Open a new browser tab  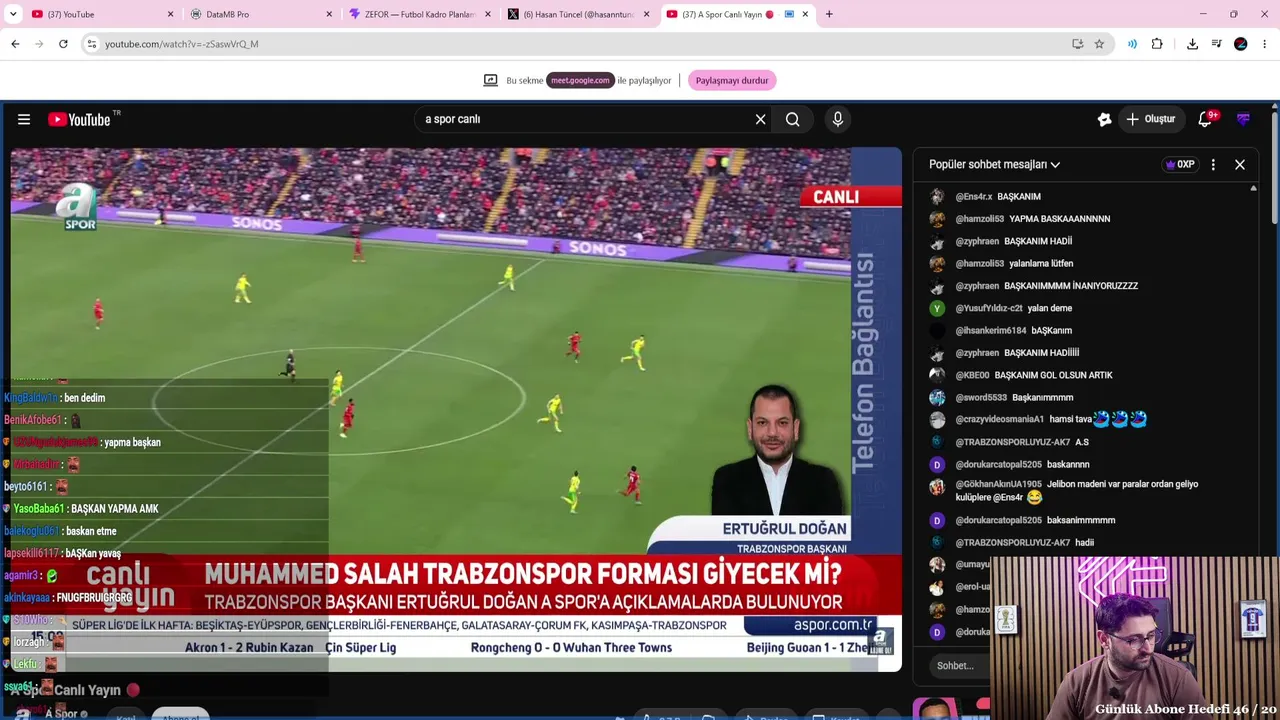click(829, 14)
